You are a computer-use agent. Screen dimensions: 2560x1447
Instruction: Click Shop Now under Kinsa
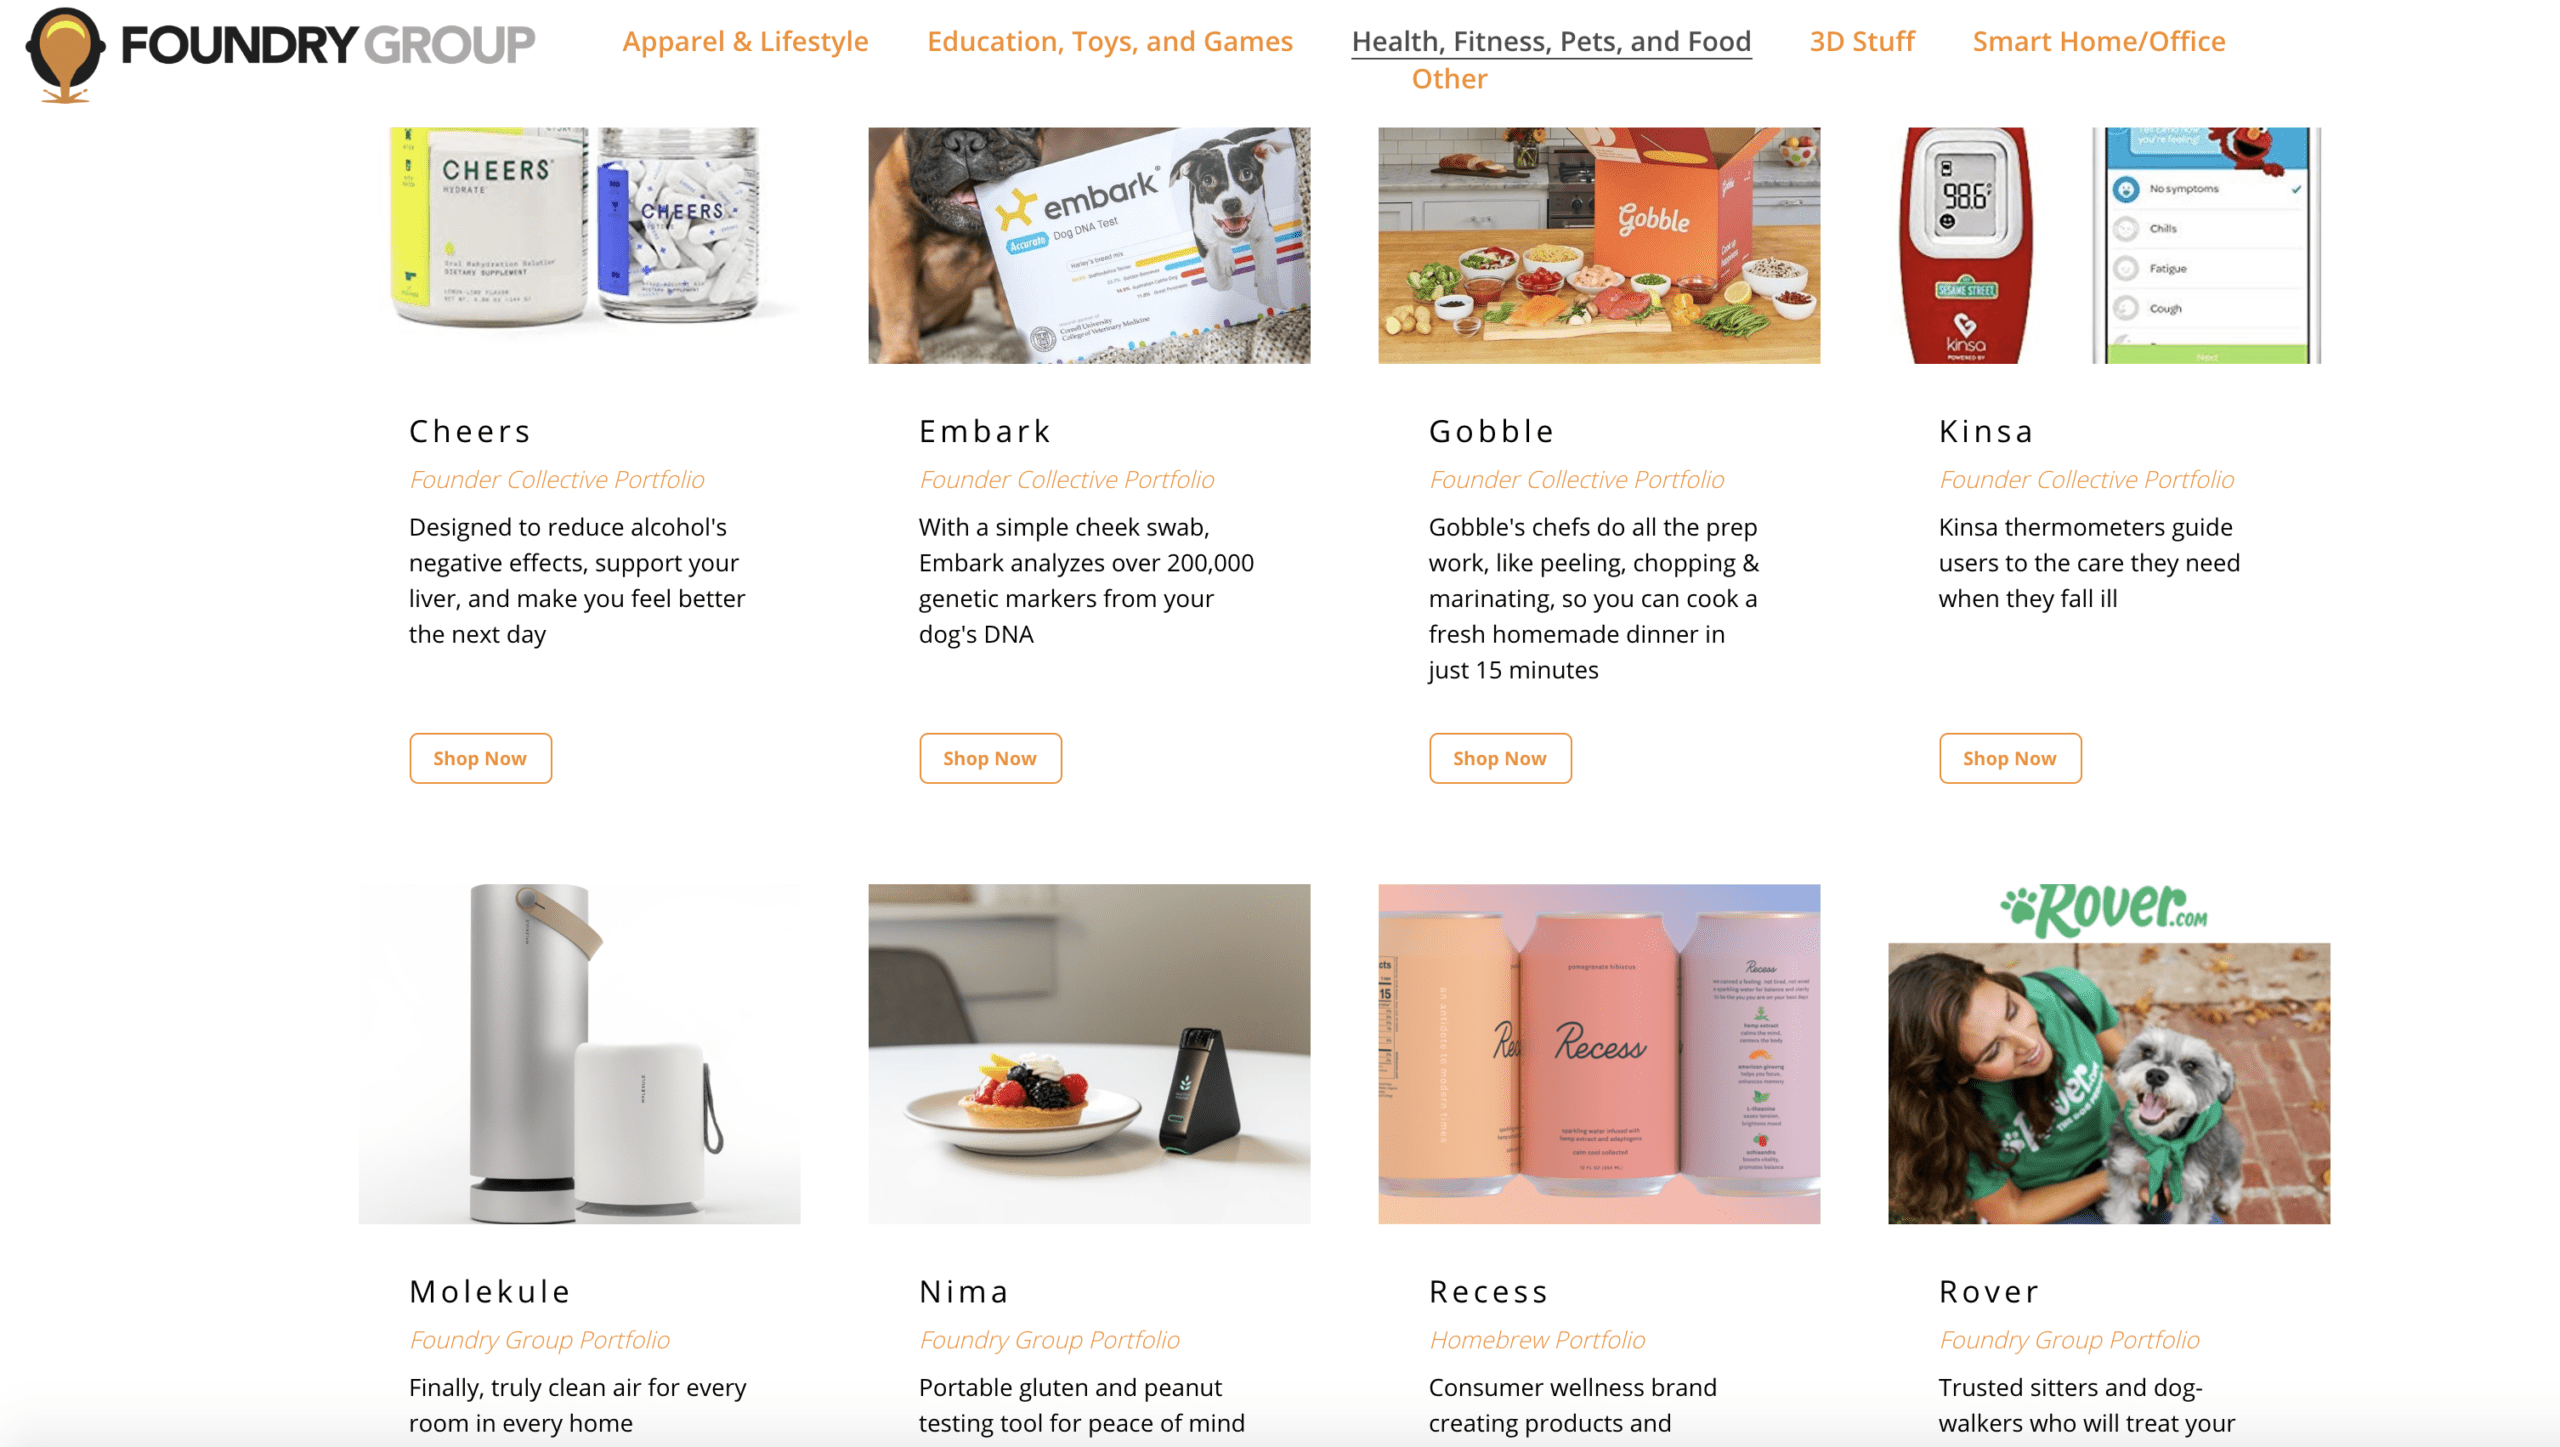coord(2010,758)
